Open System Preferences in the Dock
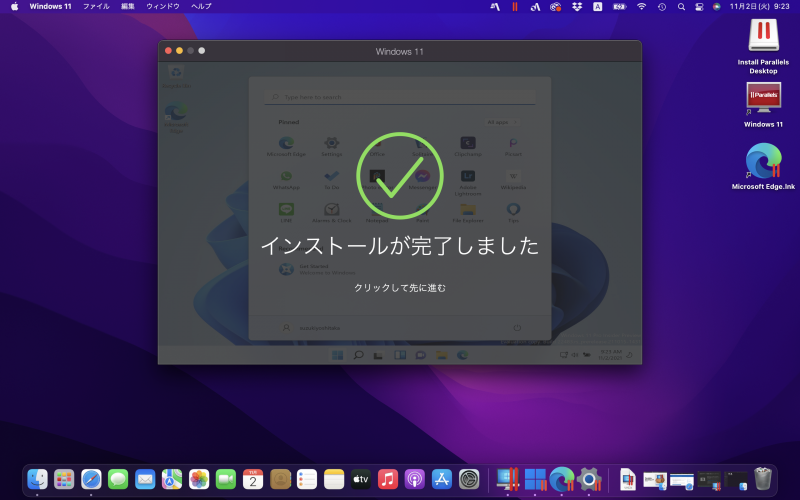The height and width of the screenshot is (500, 800). 469,479
